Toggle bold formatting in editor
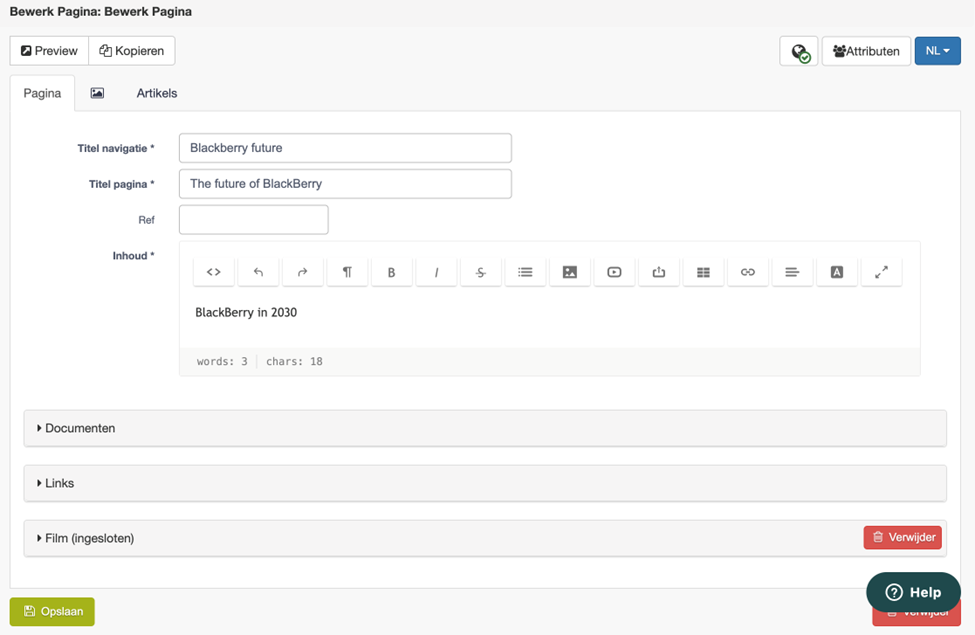The height and width of the screenshot is (635, 975). (x=392, y=272)
